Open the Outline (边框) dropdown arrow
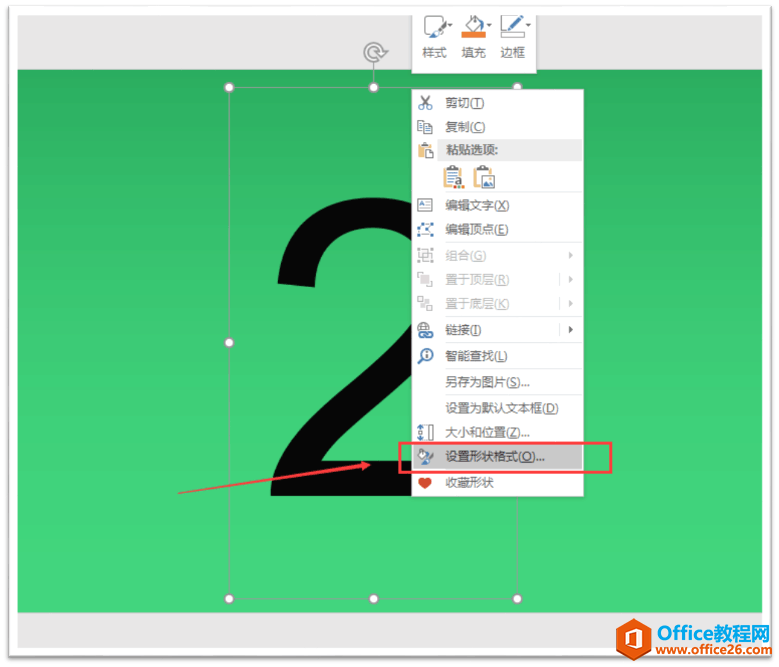Image resolution: width=779 pixels, height=667 pixels. [529, 25]
